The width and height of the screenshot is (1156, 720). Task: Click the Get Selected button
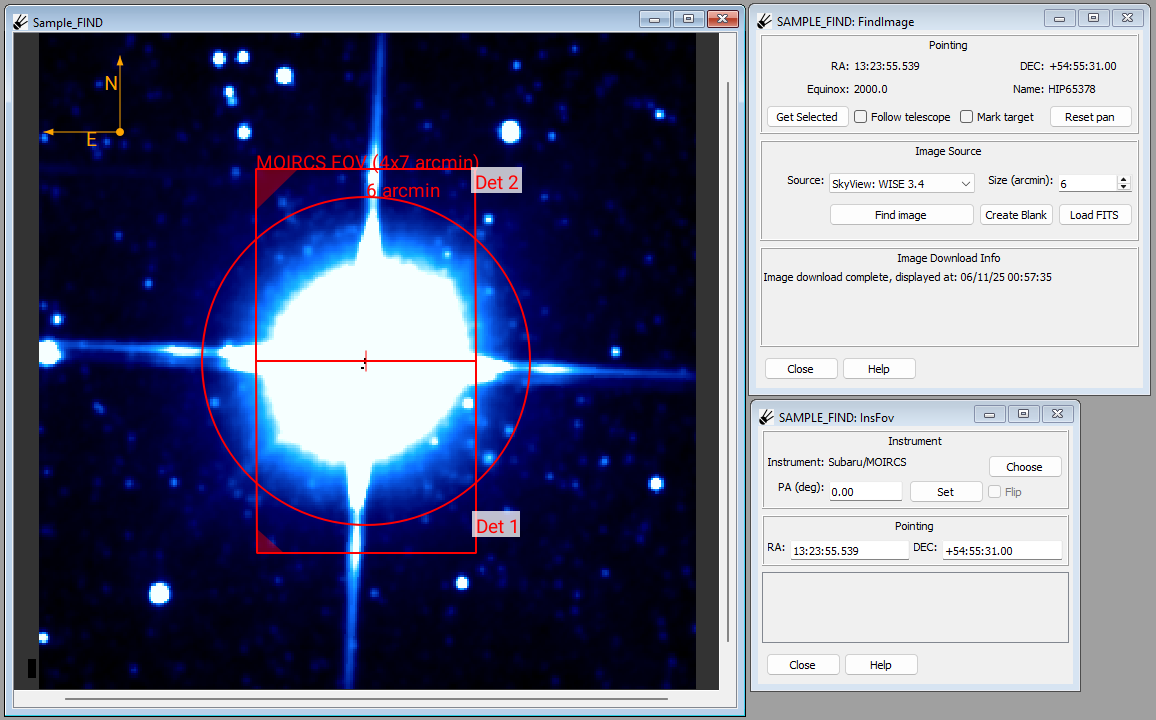[807, 116]
